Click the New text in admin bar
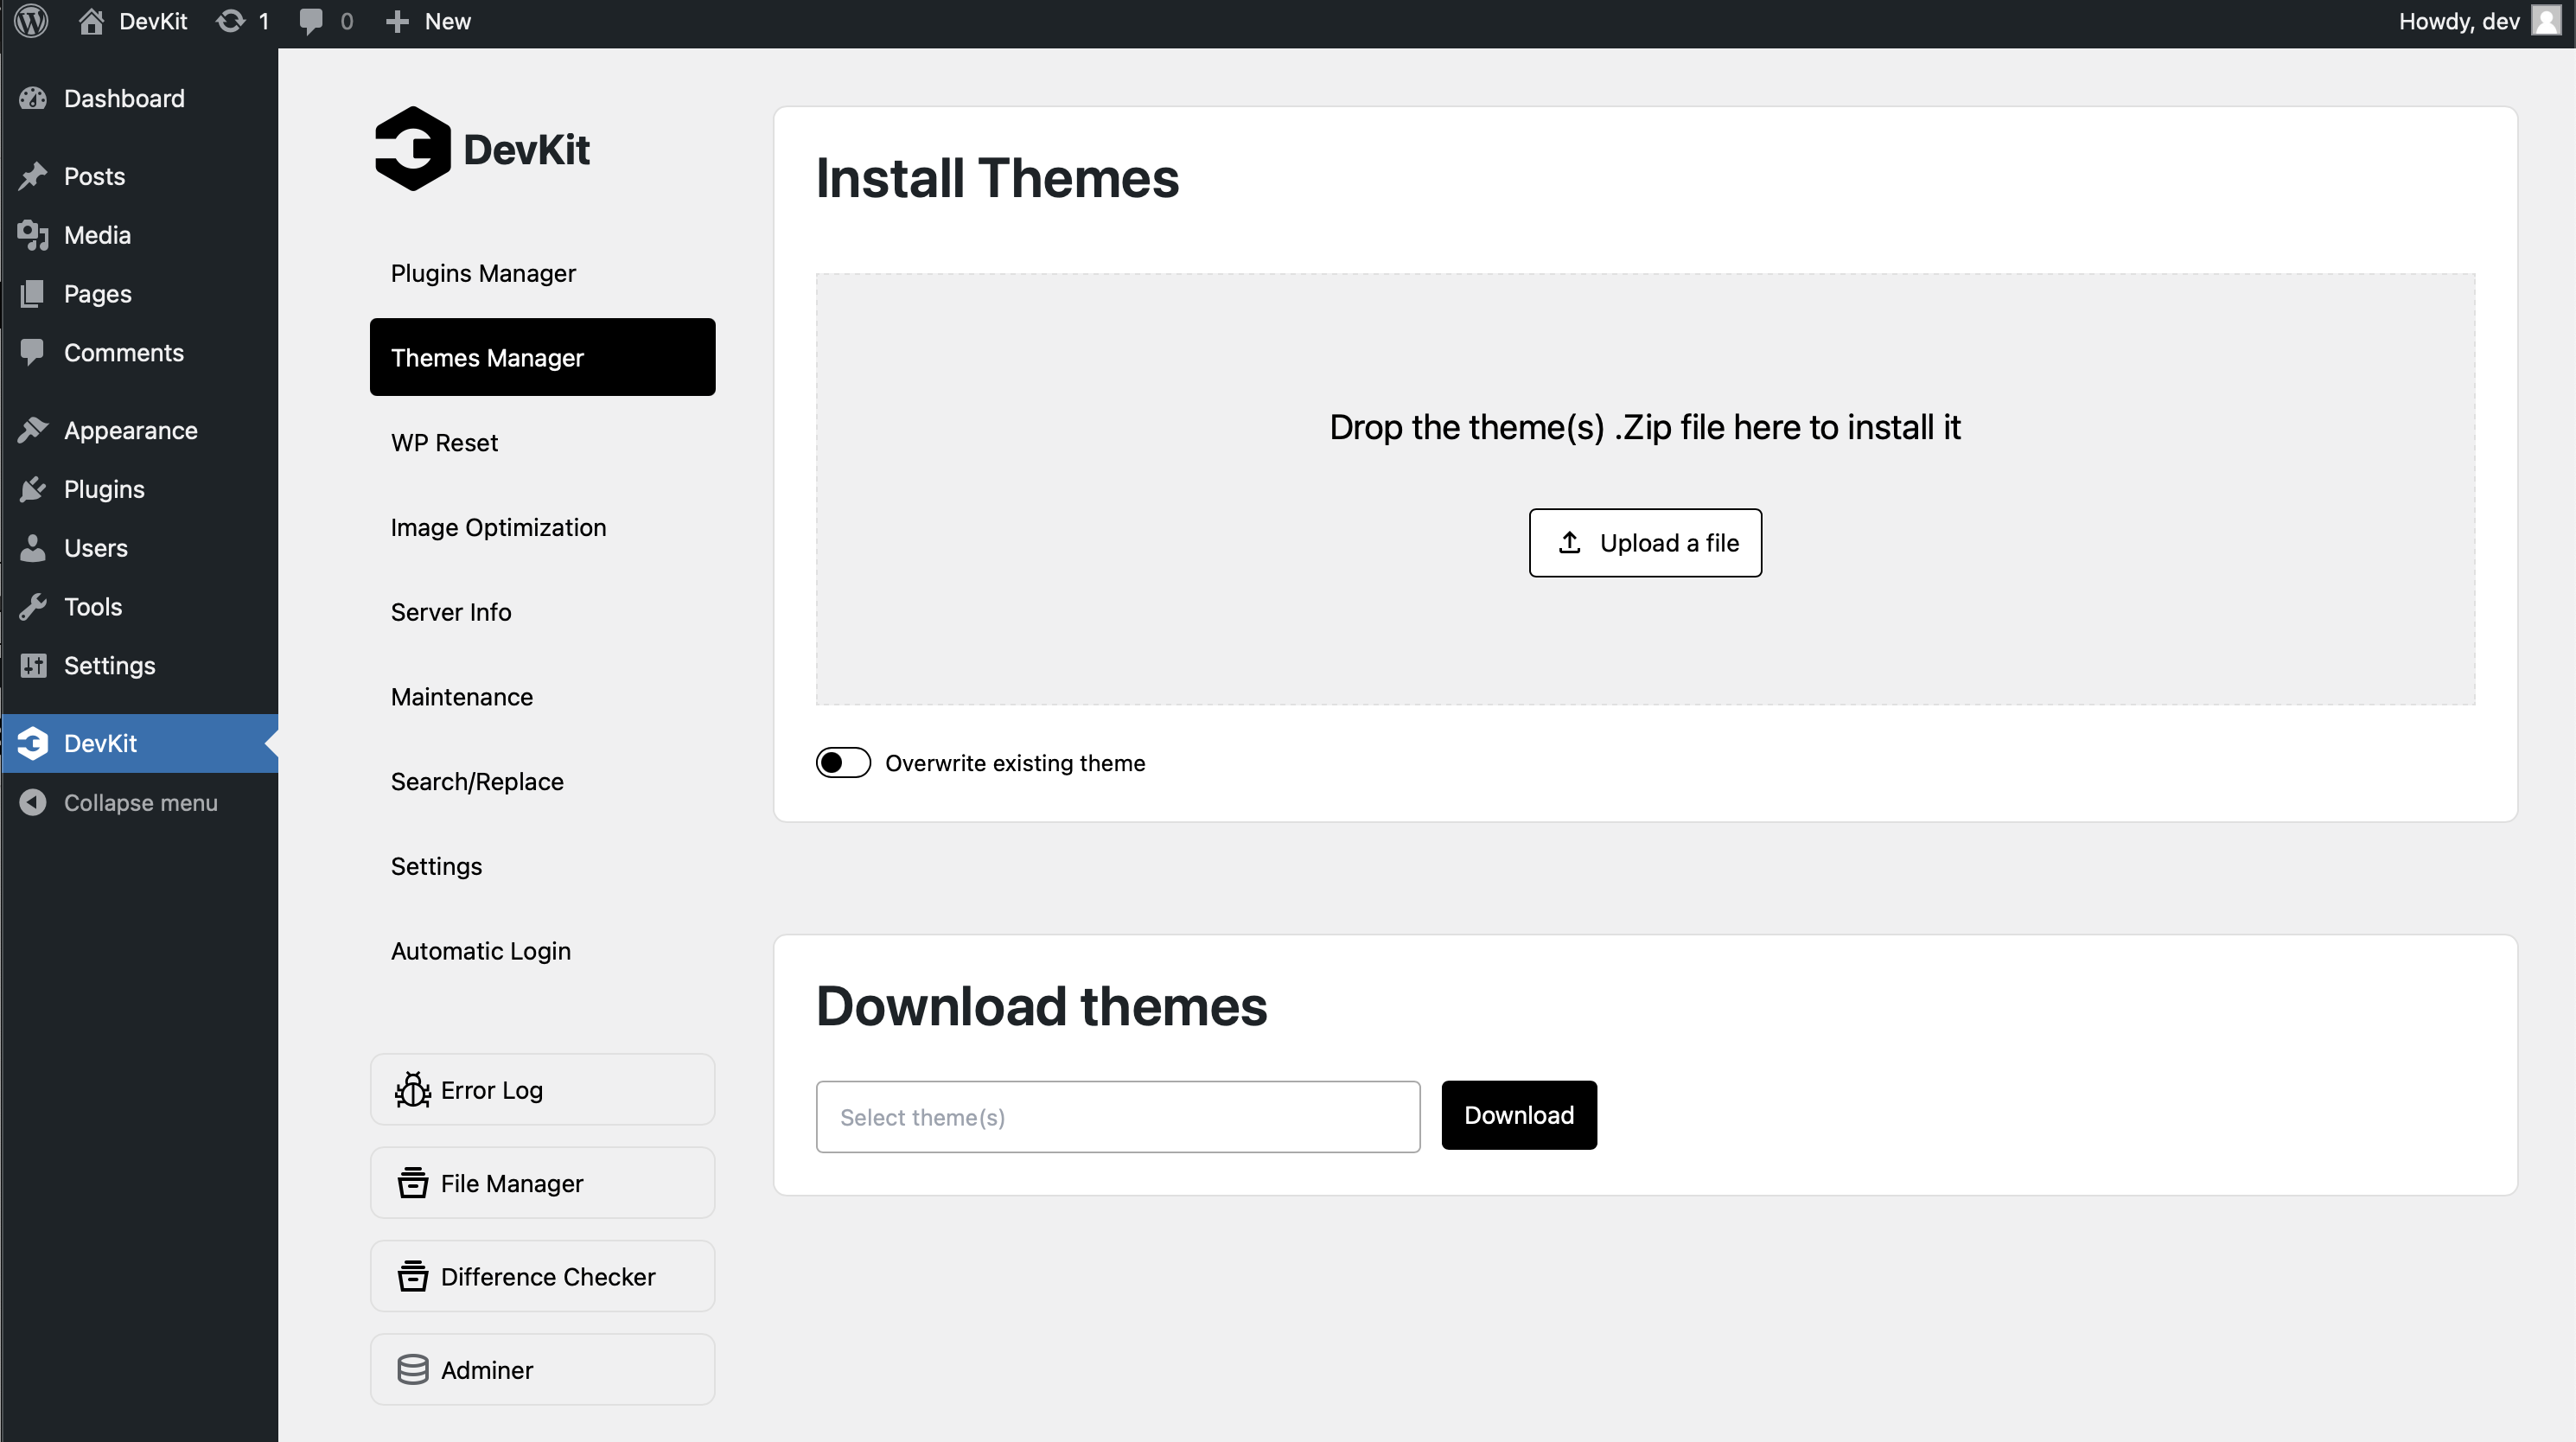The height and width of the screenshot is (1442, 2576). (x=447, y=21)
